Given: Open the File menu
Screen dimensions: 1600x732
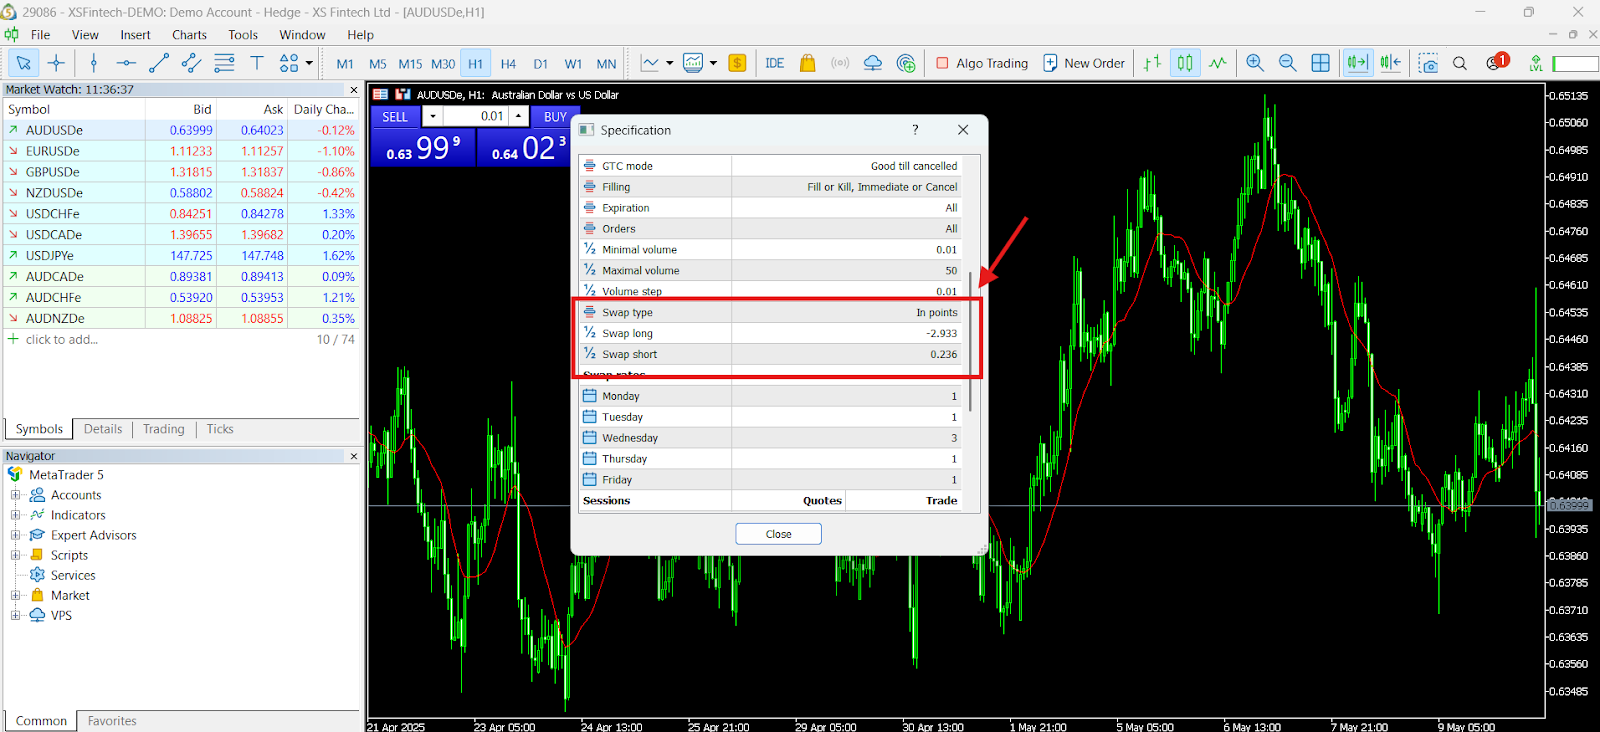Looking at the screenshot, I should (x=40, y=34).
